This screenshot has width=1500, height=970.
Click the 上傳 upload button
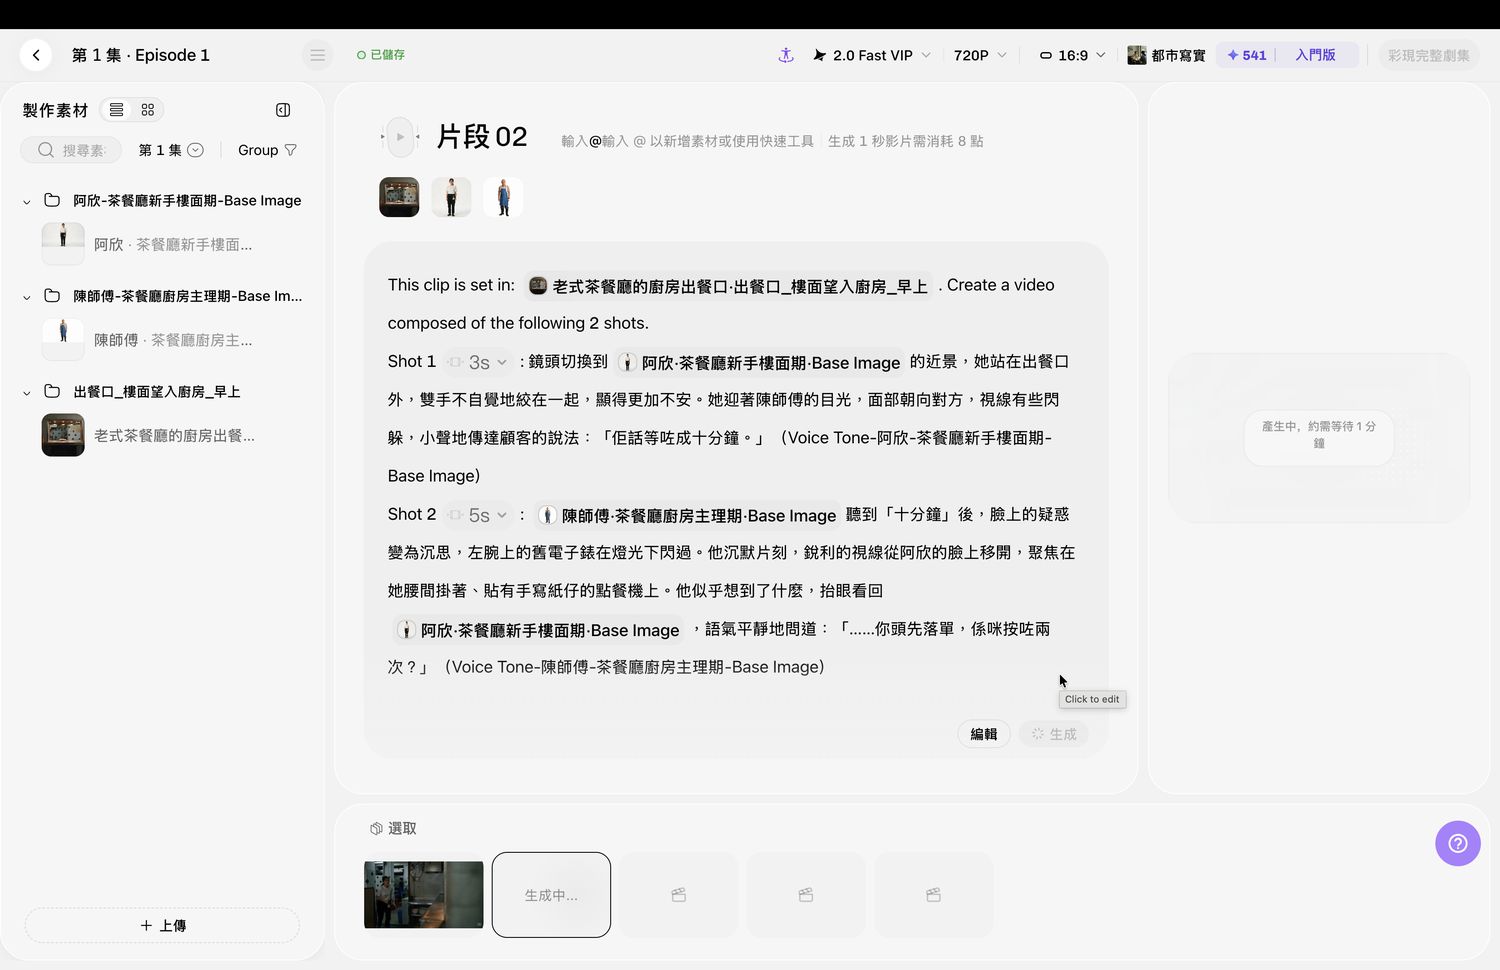[x=162, y=925]
